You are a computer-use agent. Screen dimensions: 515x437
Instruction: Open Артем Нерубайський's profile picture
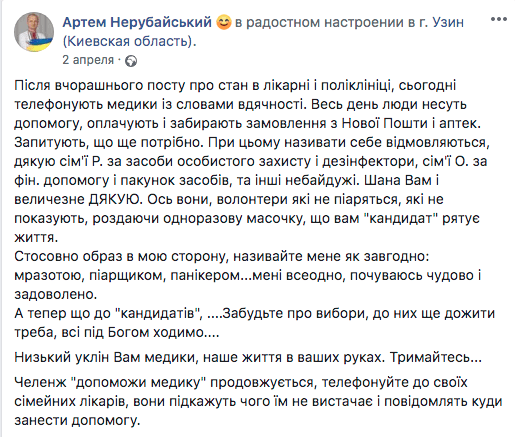tap(34, 32)
